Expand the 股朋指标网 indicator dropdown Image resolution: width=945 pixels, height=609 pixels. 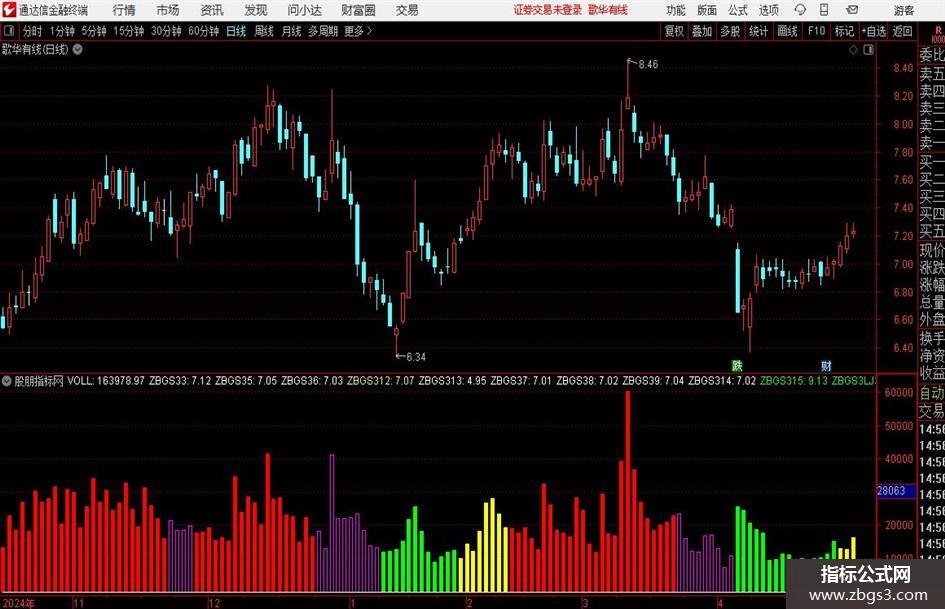click(7, 381)
